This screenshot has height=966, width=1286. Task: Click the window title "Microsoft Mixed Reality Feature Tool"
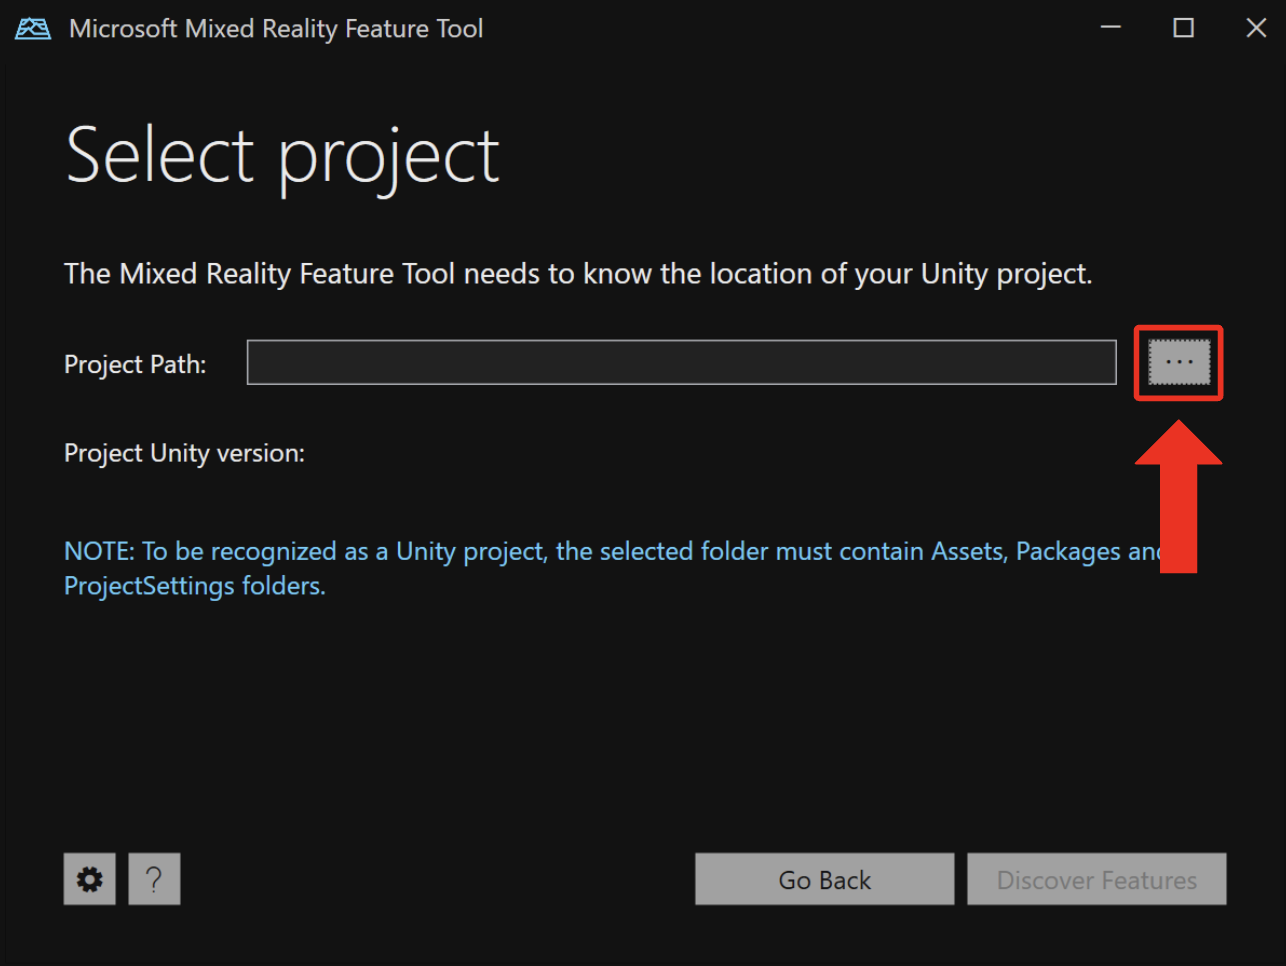(x=276, y=29)
